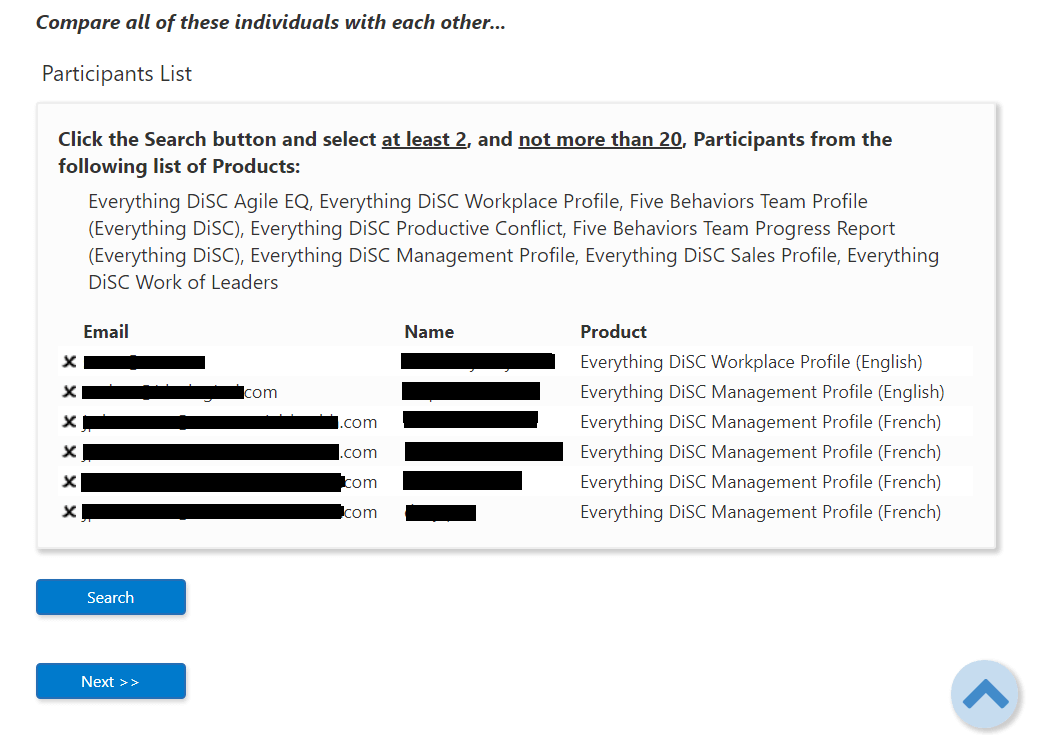The height and width of the screenshot is (735, 1051).
Task: Click the Email column header
Action: click(106, 332)
